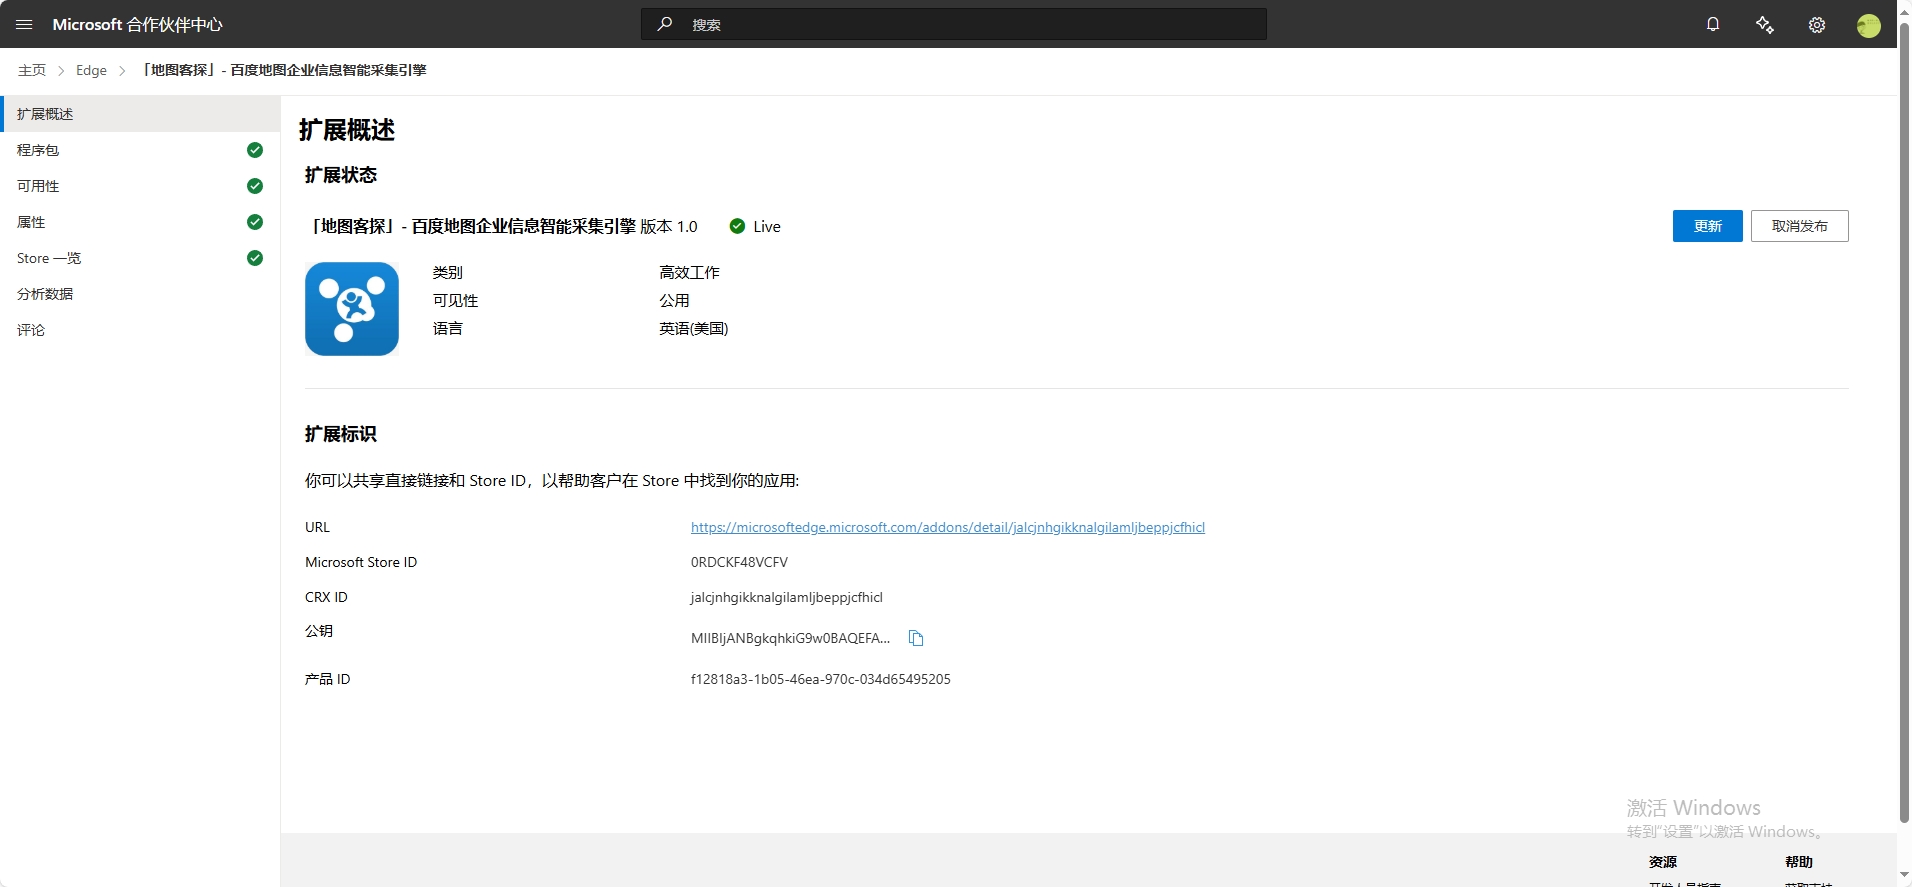Open 评论 in the sidebar

click(140, 330)
